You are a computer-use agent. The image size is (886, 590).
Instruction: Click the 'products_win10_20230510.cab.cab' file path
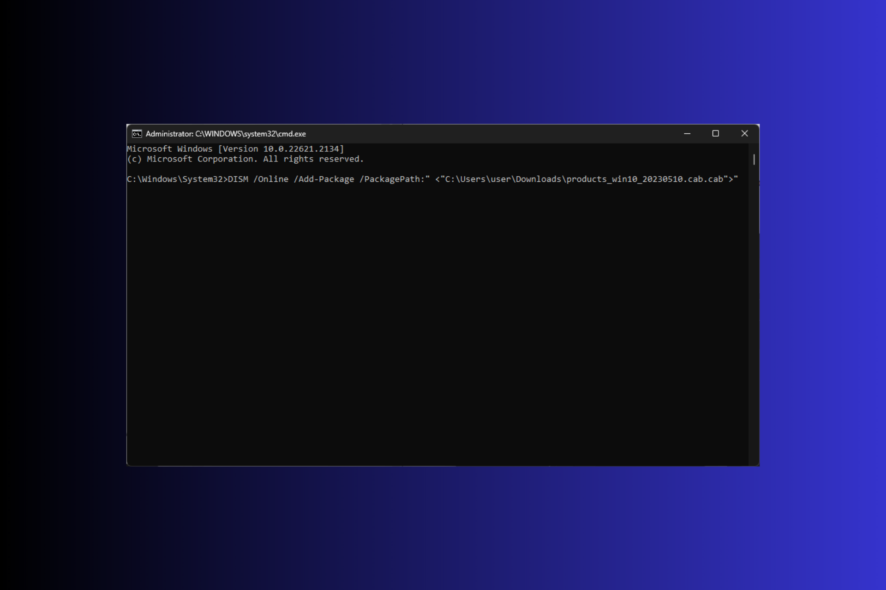[645, 179]
